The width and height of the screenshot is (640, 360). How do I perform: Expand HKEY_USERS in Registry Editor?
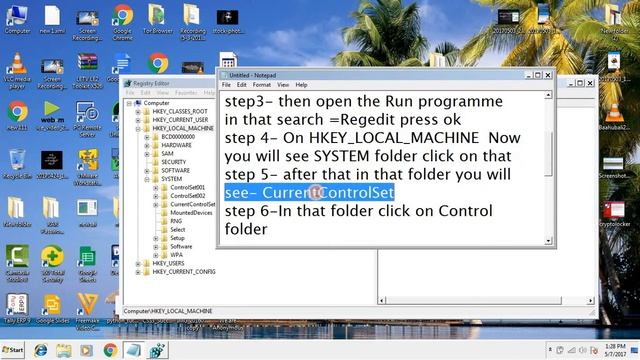point(138,264)
